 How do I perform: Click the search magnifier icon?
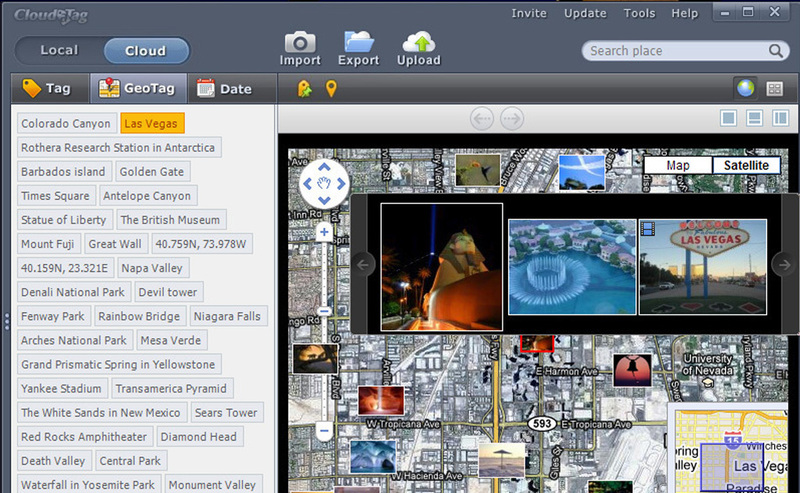pos(776,51)
